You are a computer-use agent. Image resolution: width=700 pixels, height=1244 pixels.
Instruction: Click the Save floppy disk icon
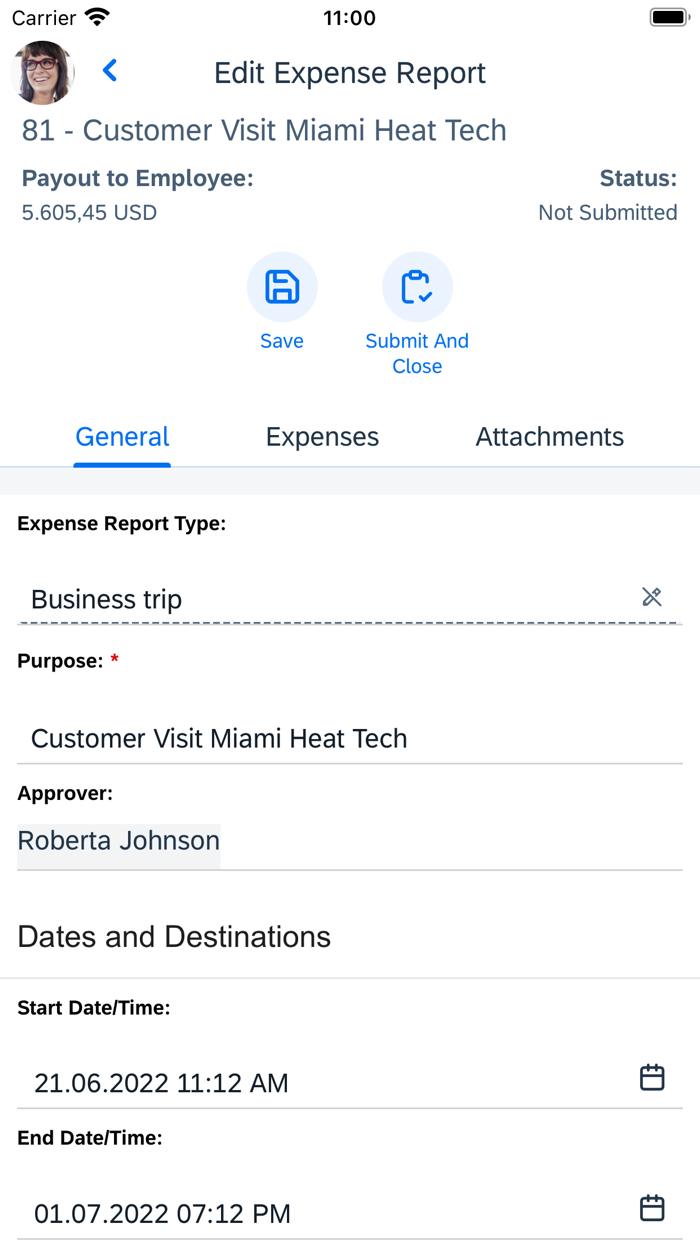point(282,286)
